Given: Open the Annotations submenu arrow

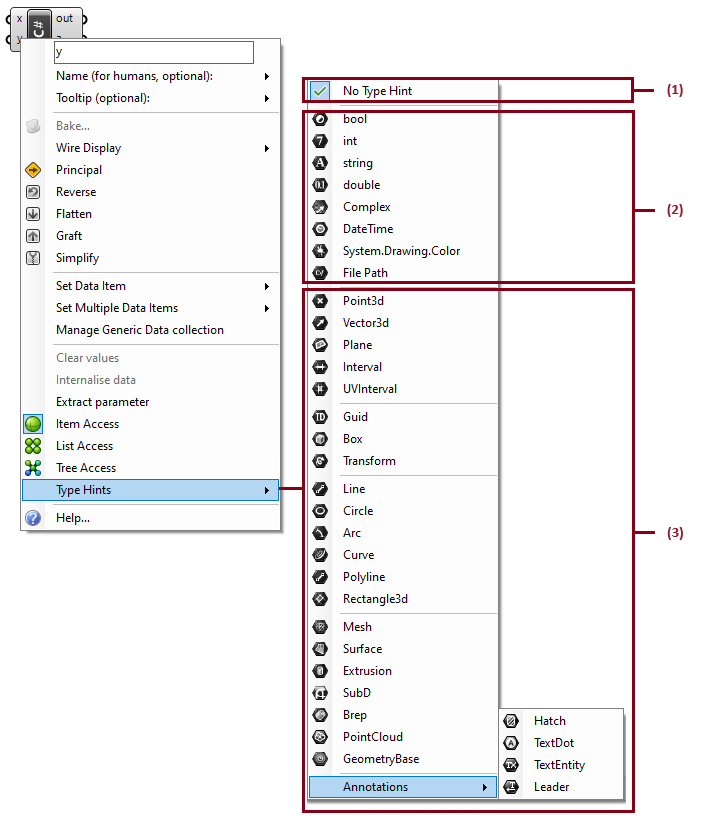Looking at the screenshot, I should click(484, 788).
